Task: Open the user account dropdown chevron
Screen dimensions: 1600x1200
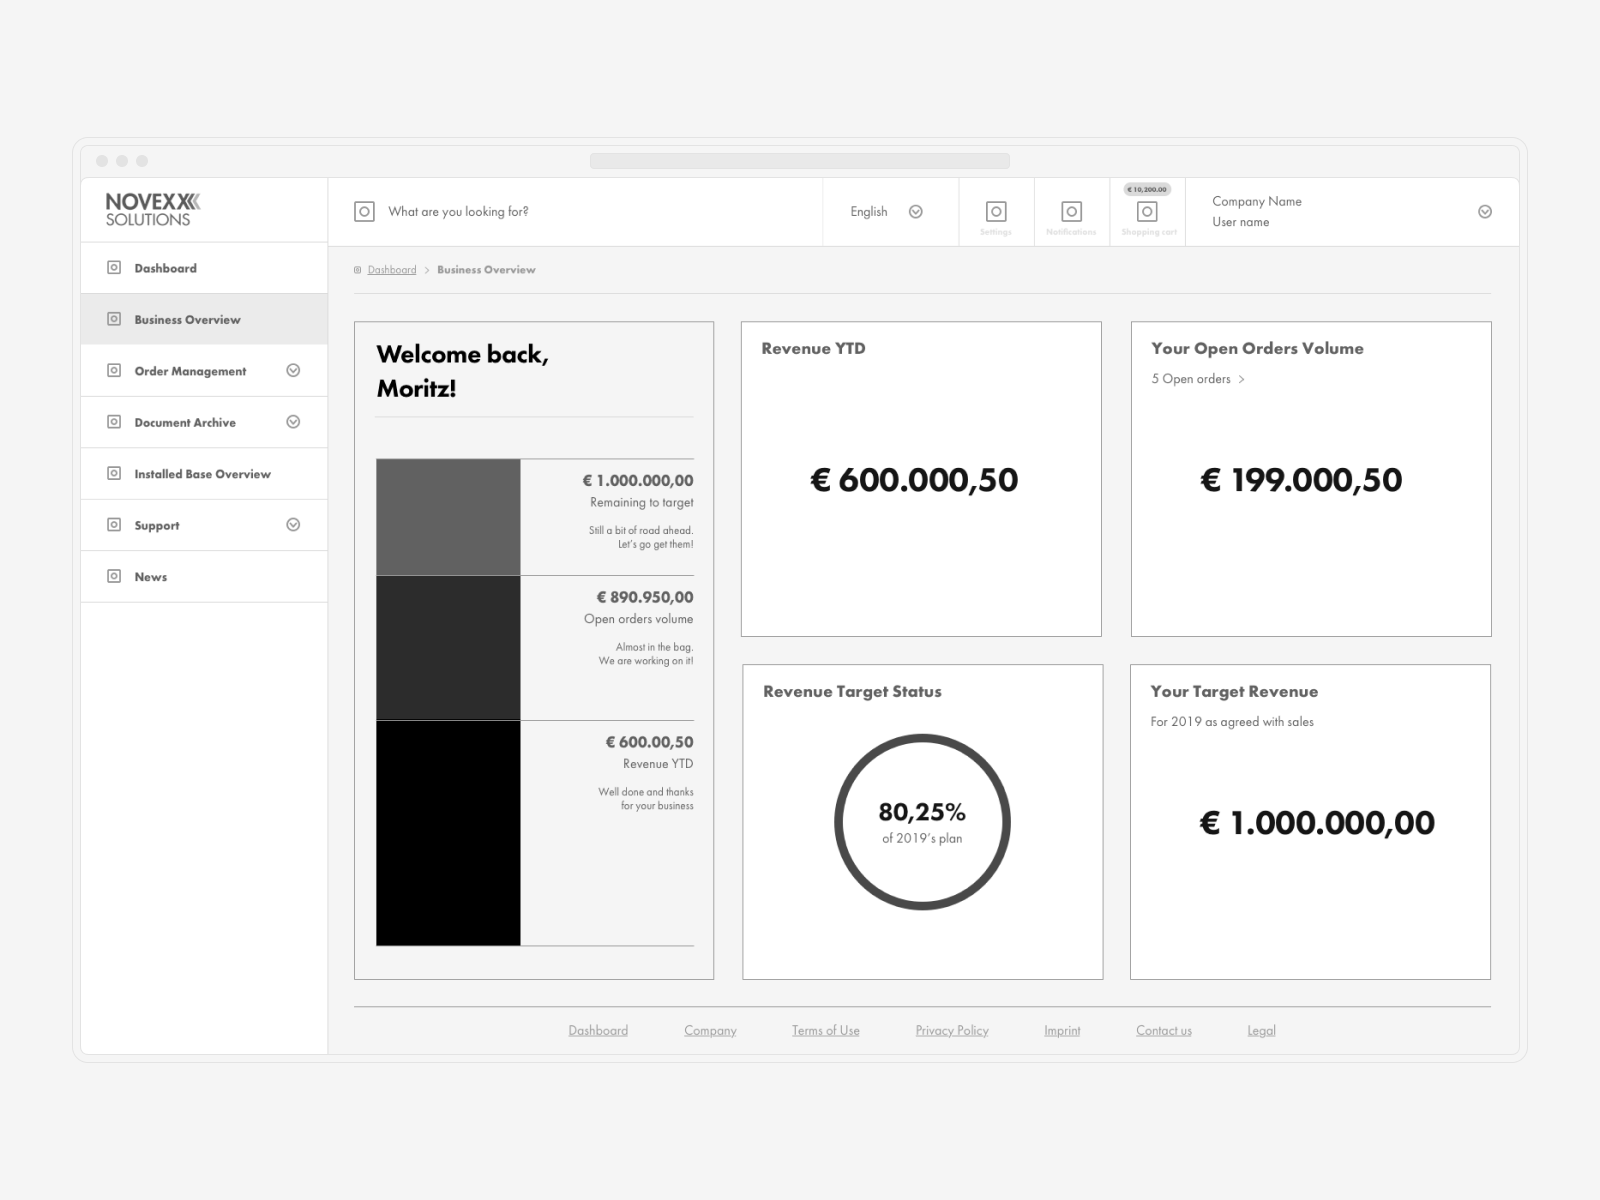Action: (x=1485, y=212)
